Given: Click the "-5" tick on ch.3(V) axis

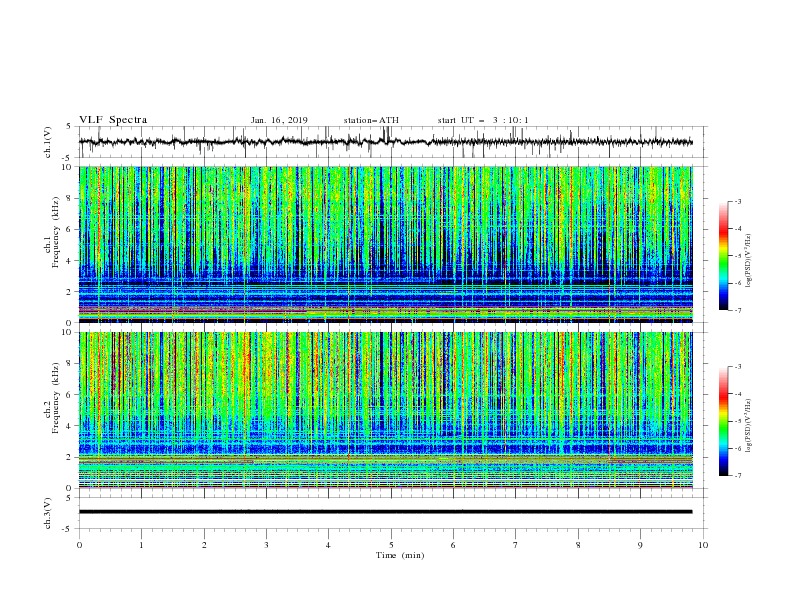Looking at the screenshot, I should point(68,529).
